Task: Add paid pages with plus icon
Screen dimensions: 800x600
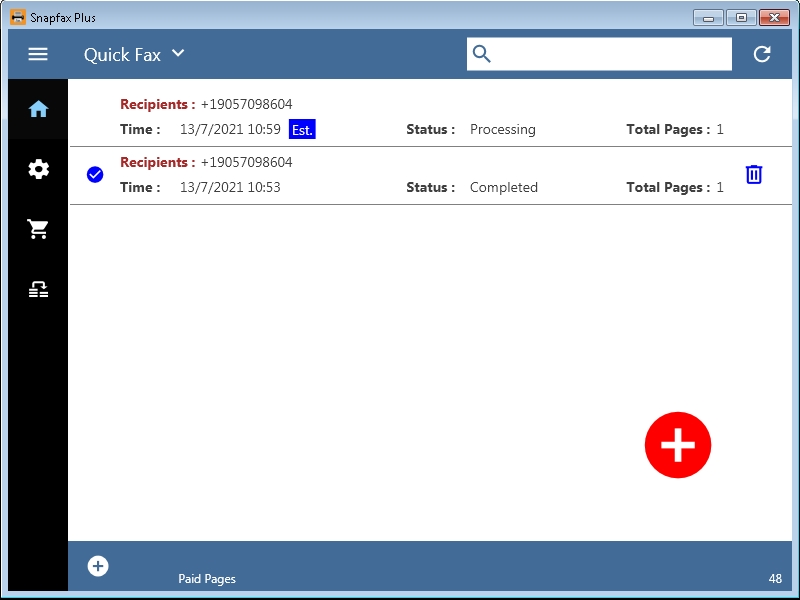Action: click(98, 566)
